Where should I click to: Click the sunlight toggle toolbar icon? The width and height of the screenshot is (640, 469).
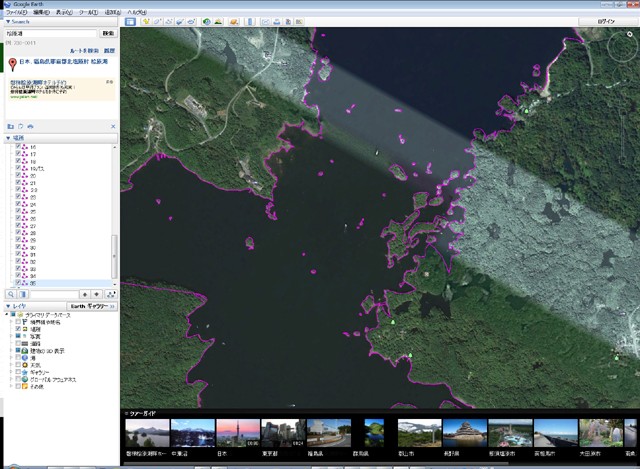point(219,20)
